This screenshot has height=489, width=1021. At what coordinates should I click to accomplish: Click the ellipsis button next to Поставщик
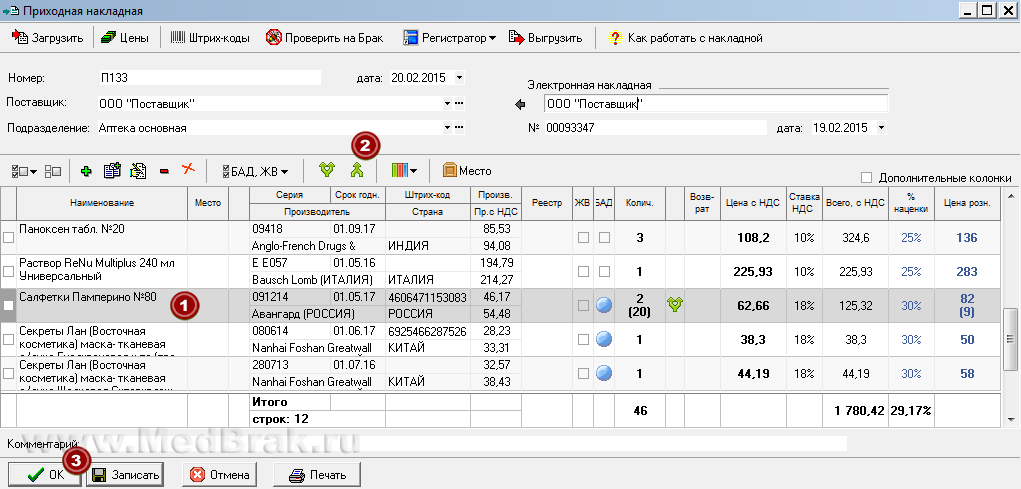pyautogui.click(x=459, y=104)
